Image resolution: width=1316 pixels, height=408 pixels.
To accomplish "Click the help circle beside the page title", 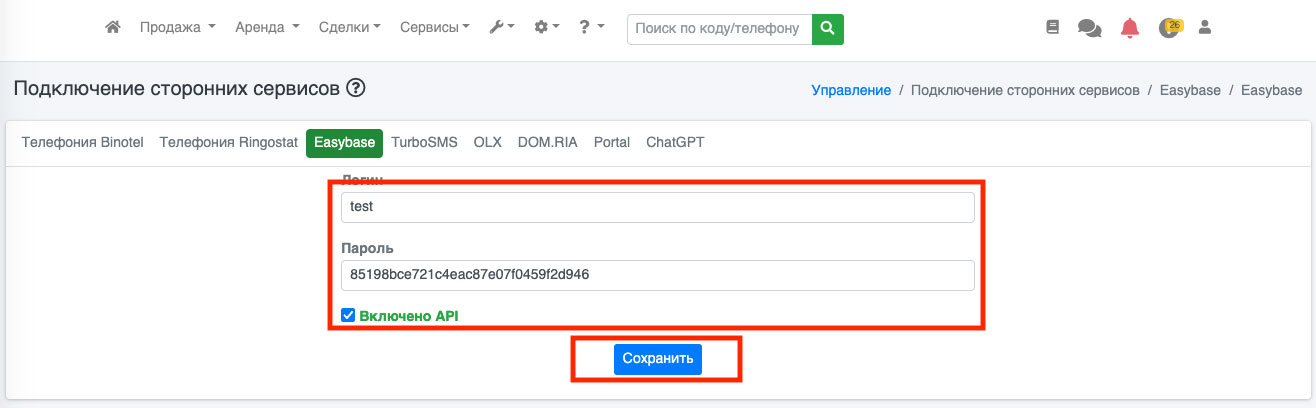I will pyautogui.click(x=355, y=89).
